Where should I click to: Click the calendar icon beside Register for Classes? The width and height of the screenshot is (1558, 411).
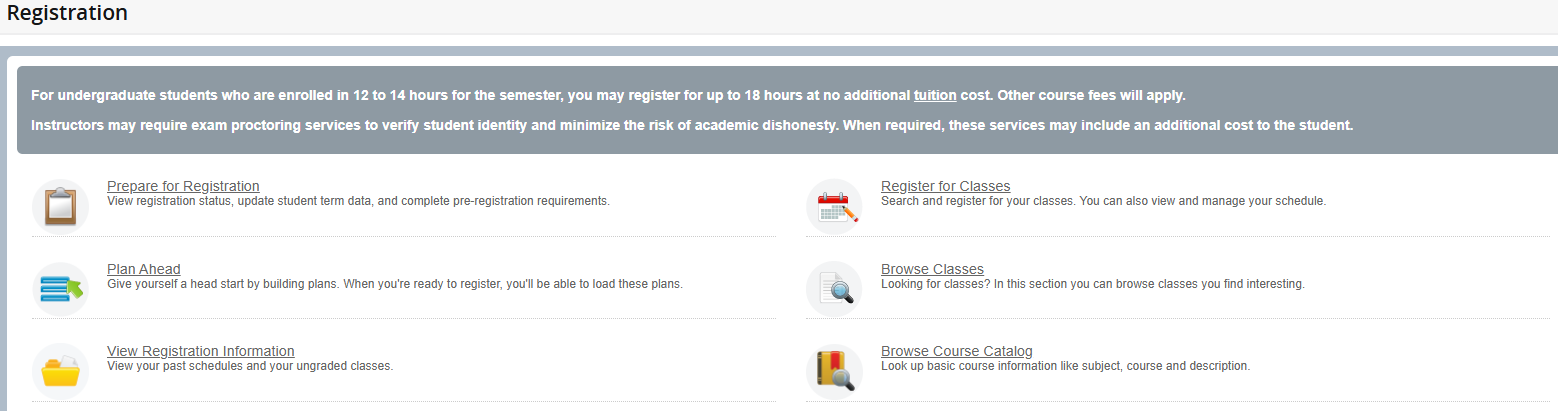(834, 206)
